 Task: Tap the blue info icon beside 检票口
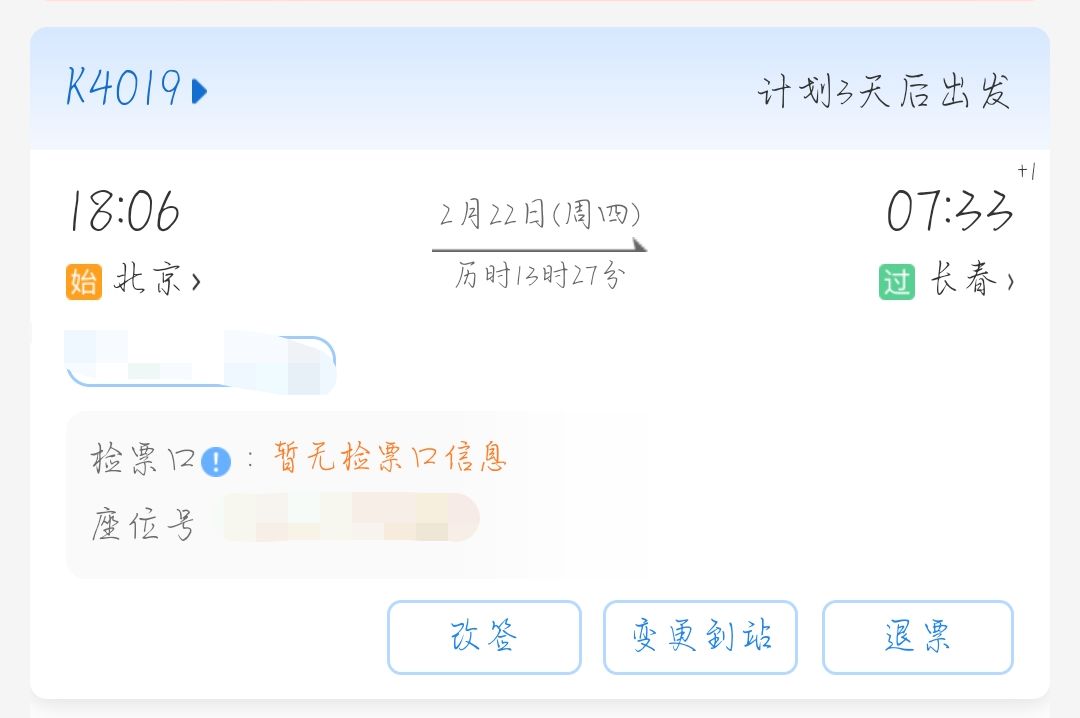tap(216, 461)
